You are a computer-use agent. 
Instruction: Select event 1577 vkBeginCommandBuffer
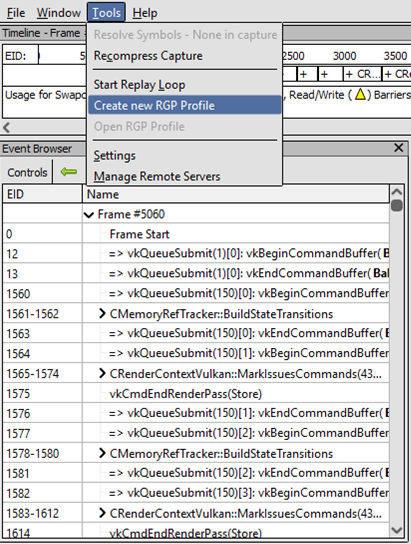coord(196,433)
